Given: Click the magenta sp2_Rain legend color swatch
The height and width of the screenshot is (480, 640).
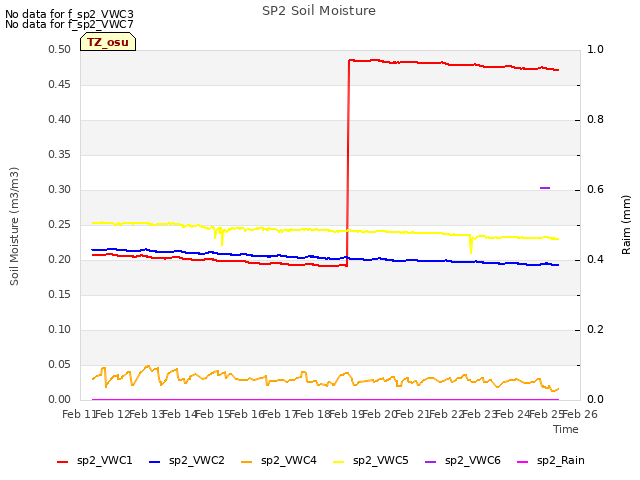Looking at the screenshot, I should 522,462.
